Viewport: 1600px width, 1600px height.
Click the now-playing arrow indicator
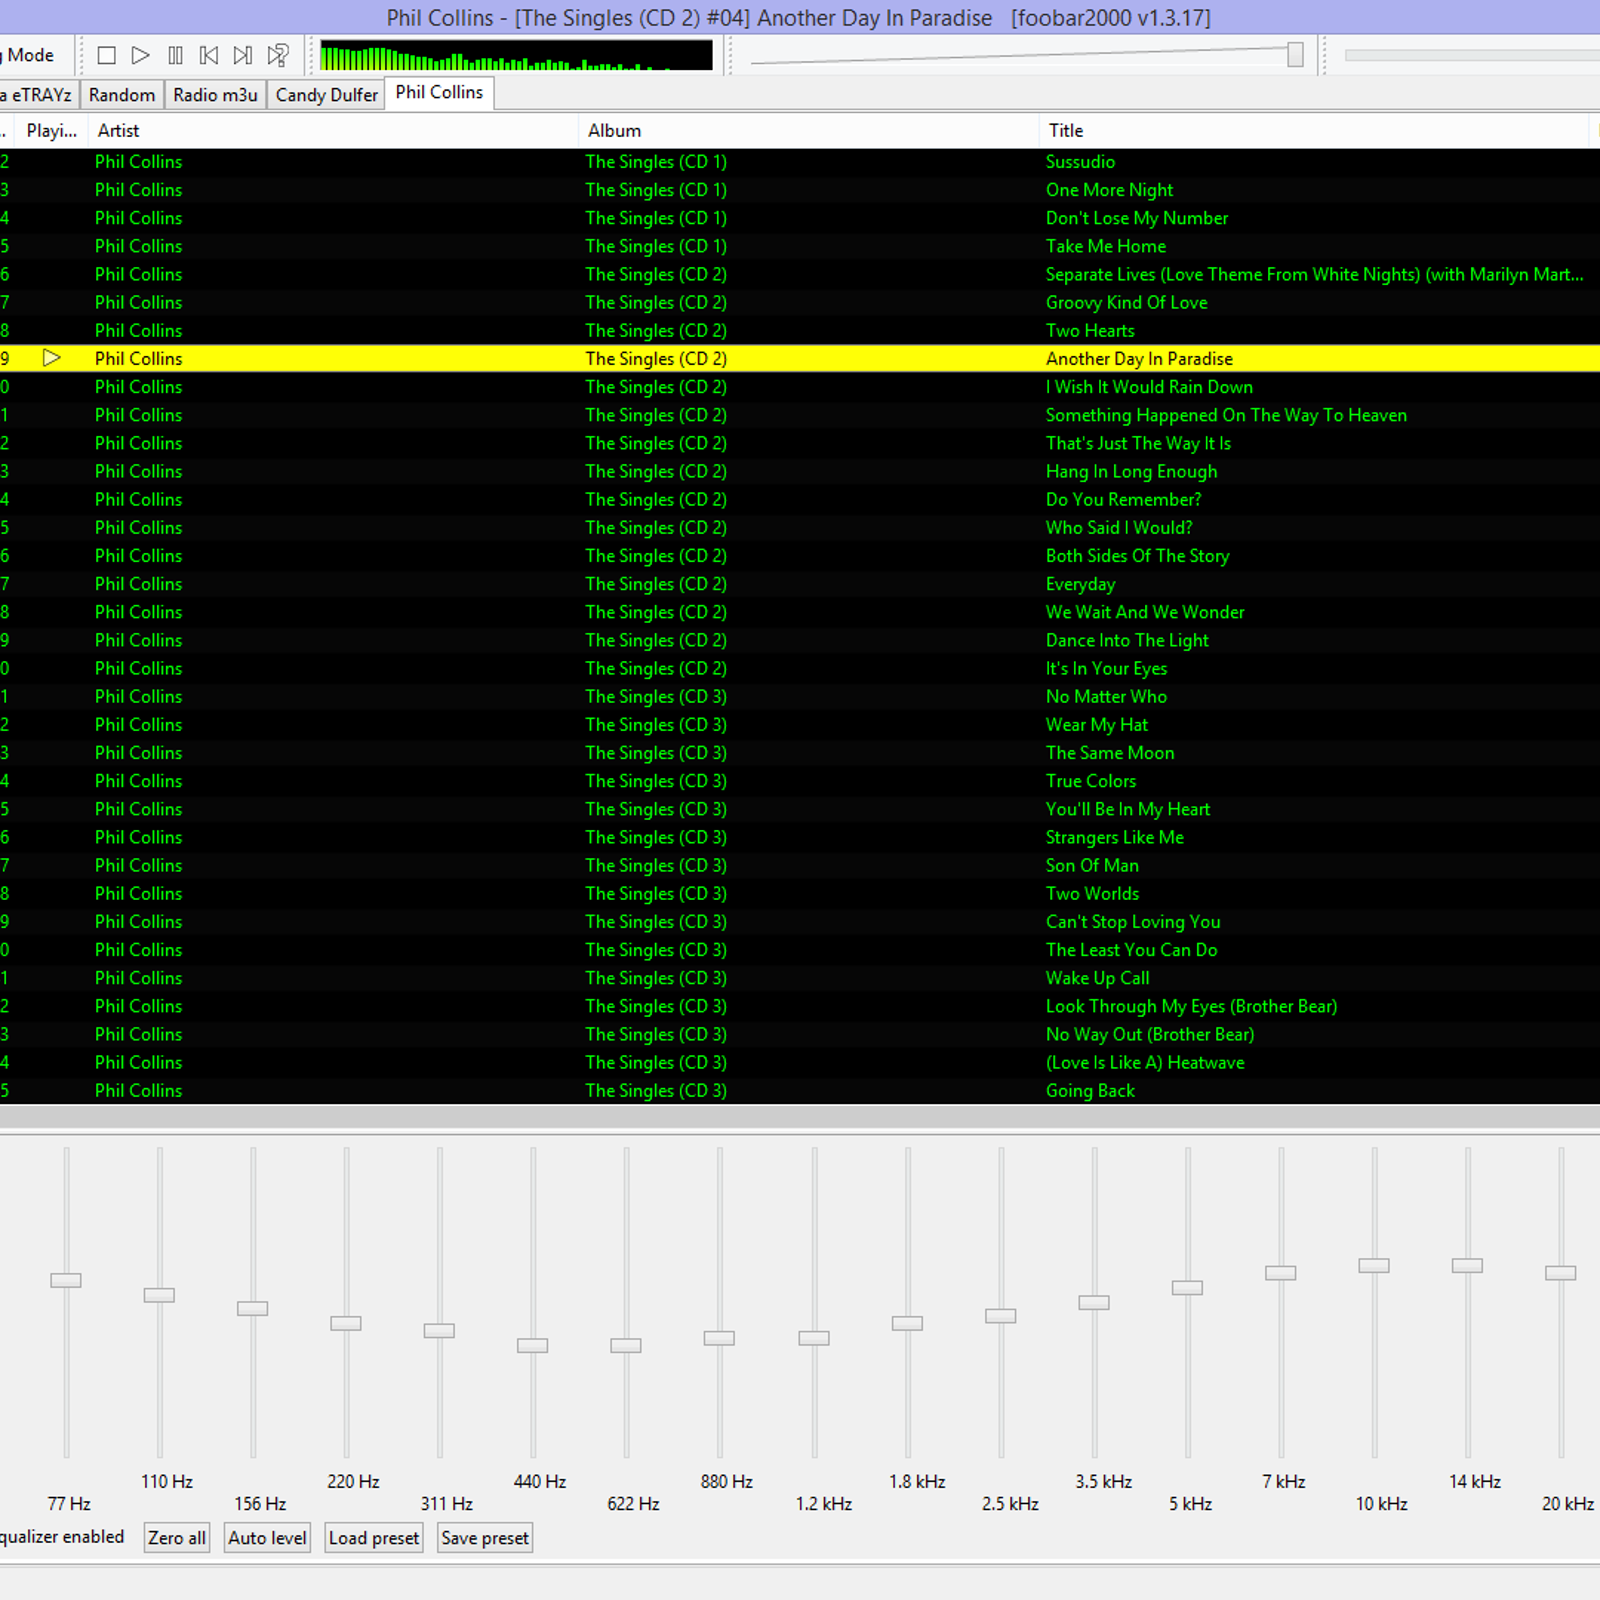[52, 358]
